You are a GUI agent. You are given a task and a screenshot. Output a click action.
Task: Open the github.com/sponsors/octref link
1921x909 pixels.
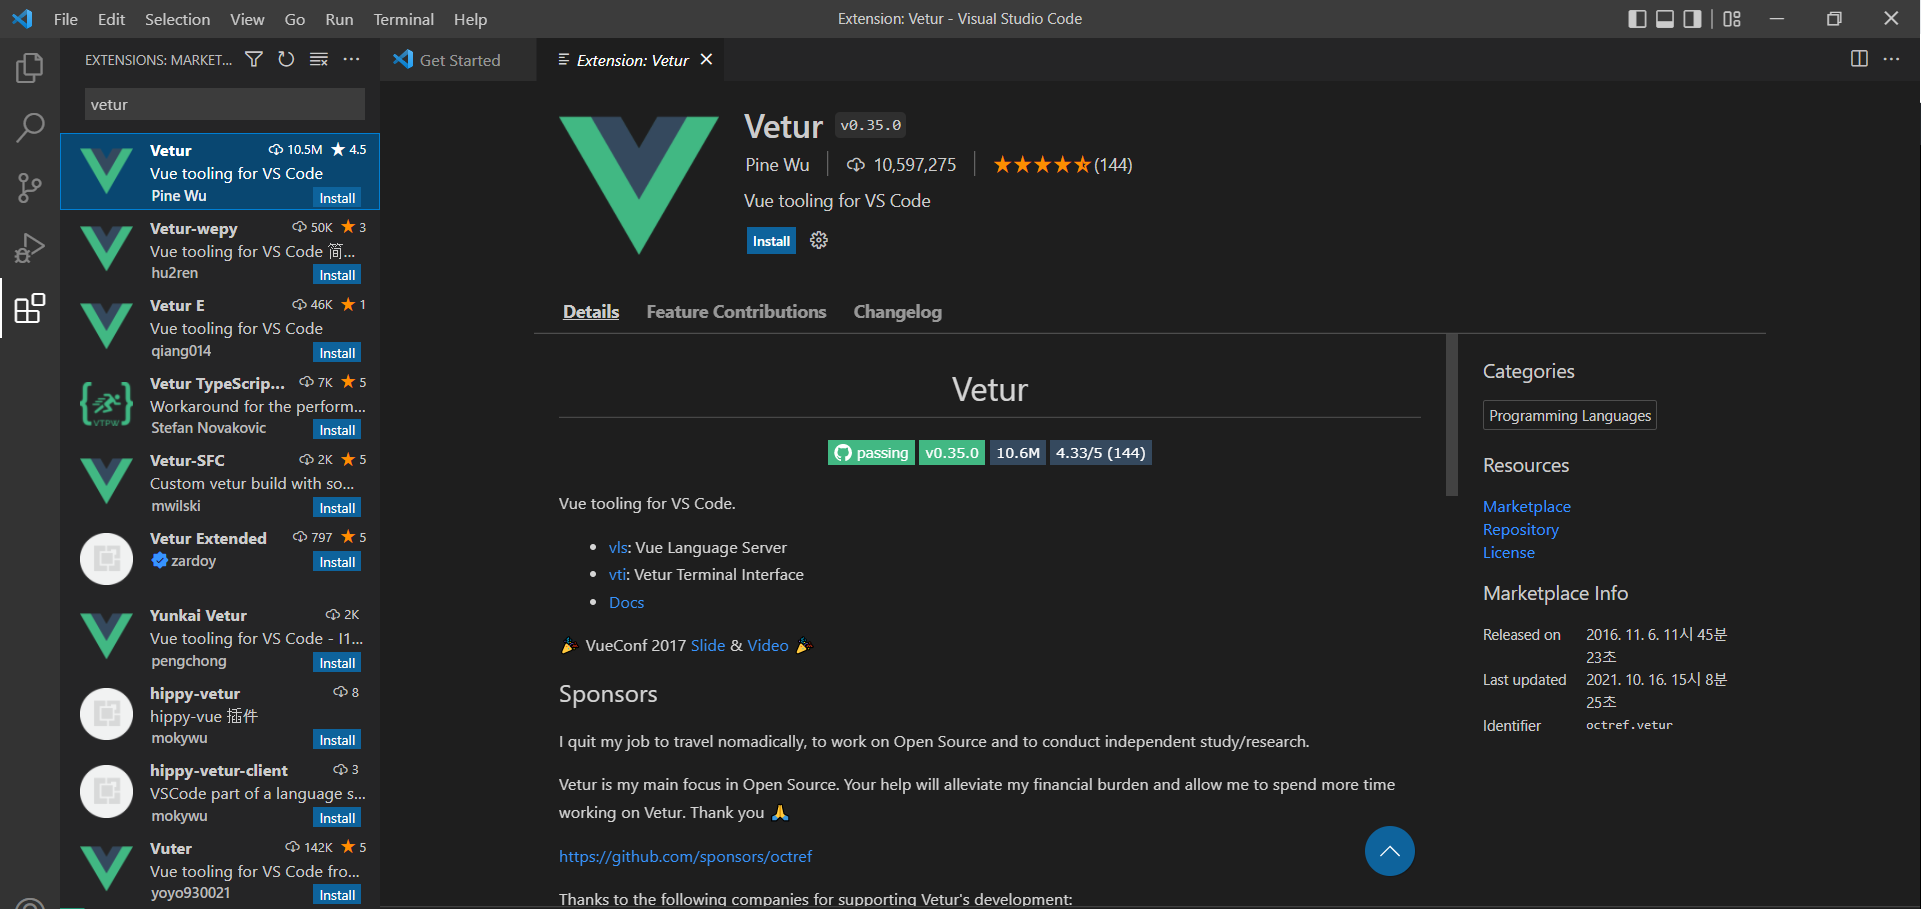point(685,857)
